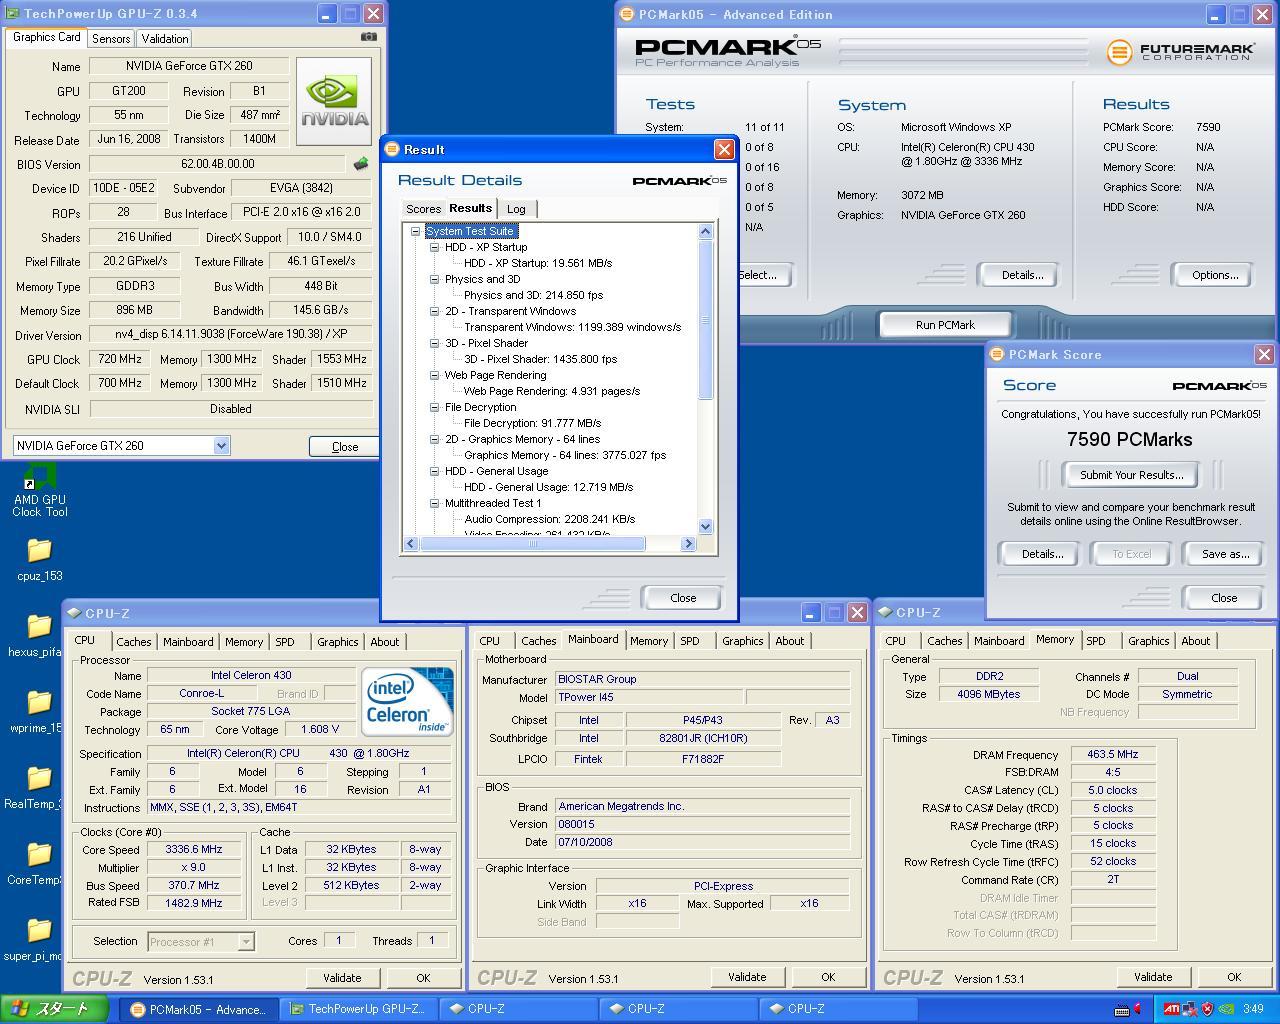Click the Intel Celeron inside logo
1280x1024 pixels.
coord(407,702)
